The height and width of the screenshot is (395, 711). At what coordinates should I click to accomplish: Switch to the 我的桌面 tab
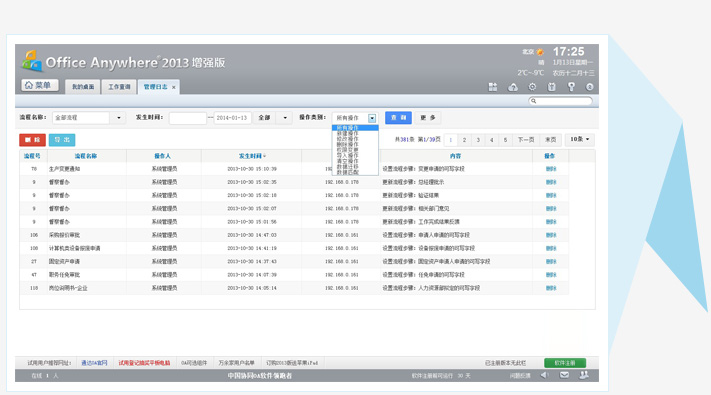click(x=83, y=87)
